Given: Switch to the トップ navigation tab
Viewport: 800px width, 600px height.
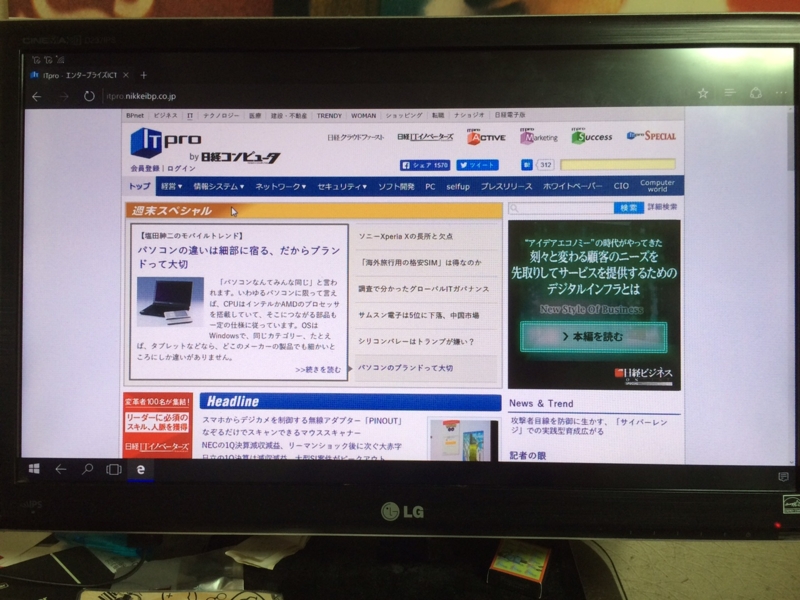Looking at the screenshot, I should tap(139, 187).
